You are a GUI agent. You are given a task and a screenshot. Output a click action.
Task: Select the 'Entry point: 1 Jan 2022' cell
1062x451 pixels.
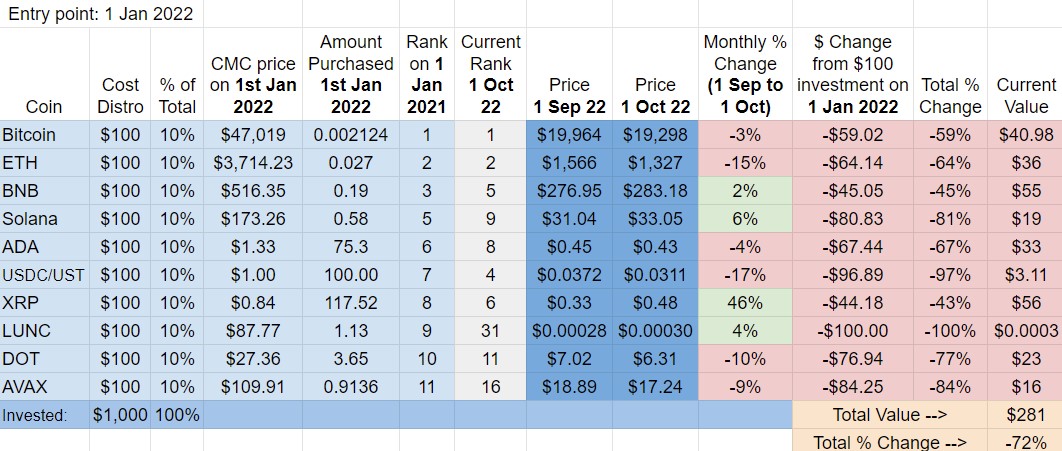(102, 14)
